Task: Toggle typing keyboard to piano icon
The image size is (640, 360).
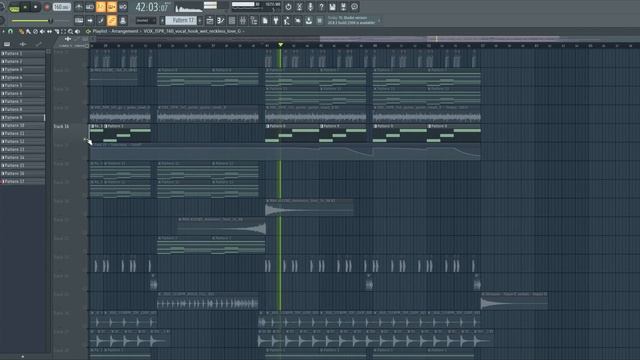Action: click(79, 20)
